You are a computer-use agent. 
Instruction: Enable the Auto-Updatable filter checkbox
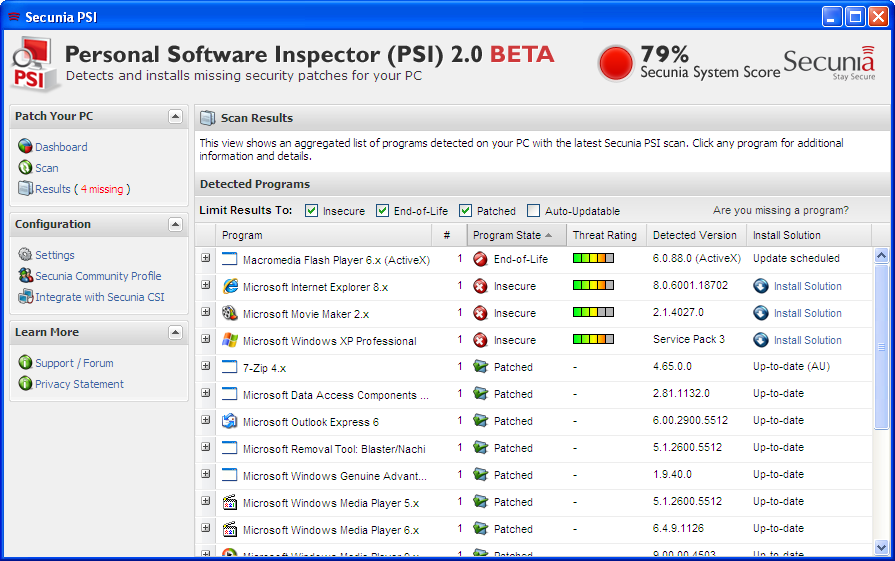pos(534,211)
